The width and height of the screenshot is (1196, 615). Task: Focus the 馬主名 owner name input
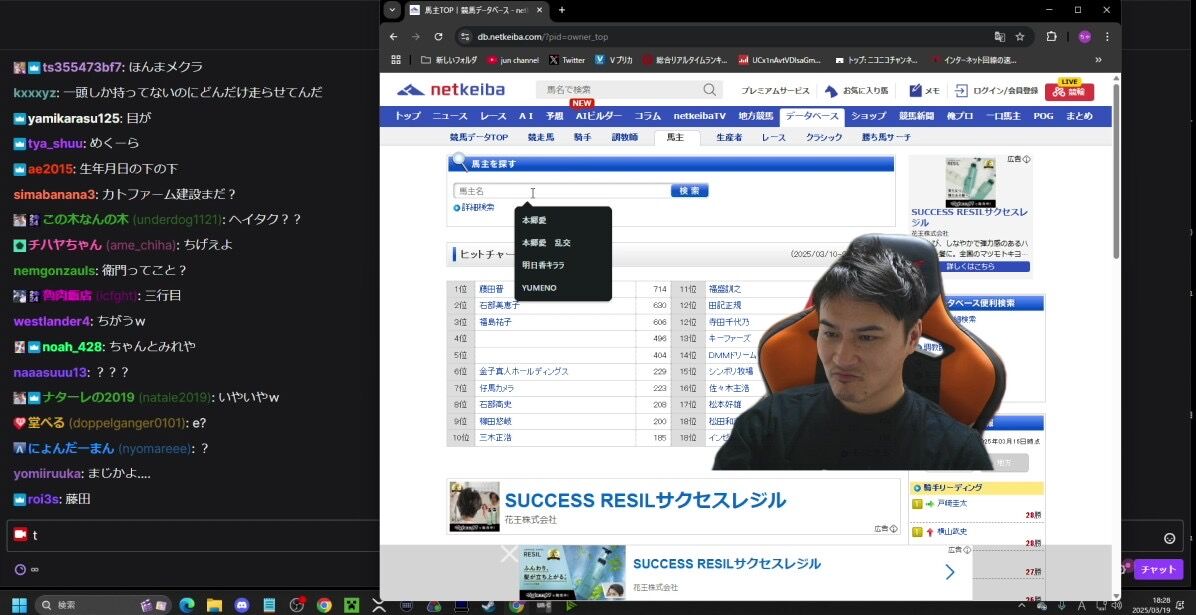coord(562,191)
